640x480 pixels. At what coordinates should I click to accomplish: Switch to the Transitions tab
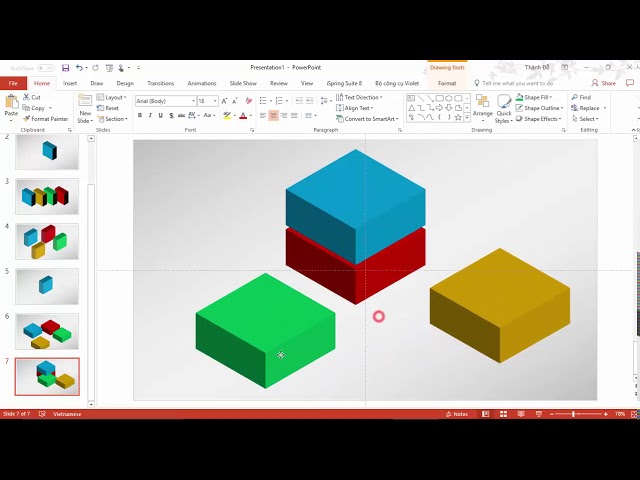[160, 83]
